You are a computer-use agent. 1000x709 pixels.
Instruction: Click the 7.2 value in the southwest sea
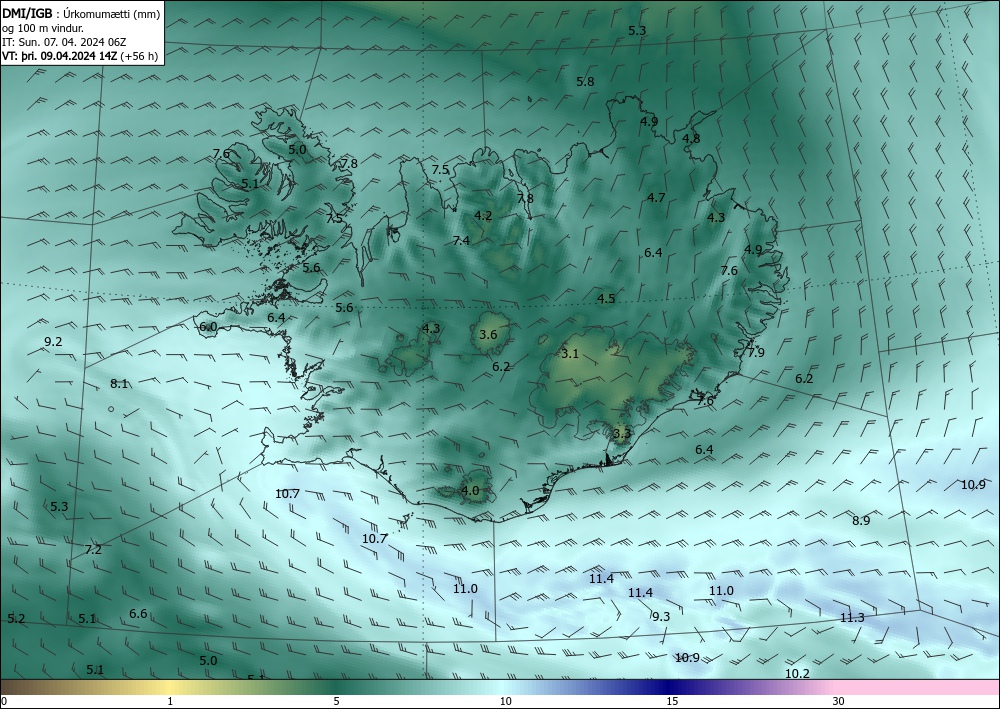click(x=93, y=549)
